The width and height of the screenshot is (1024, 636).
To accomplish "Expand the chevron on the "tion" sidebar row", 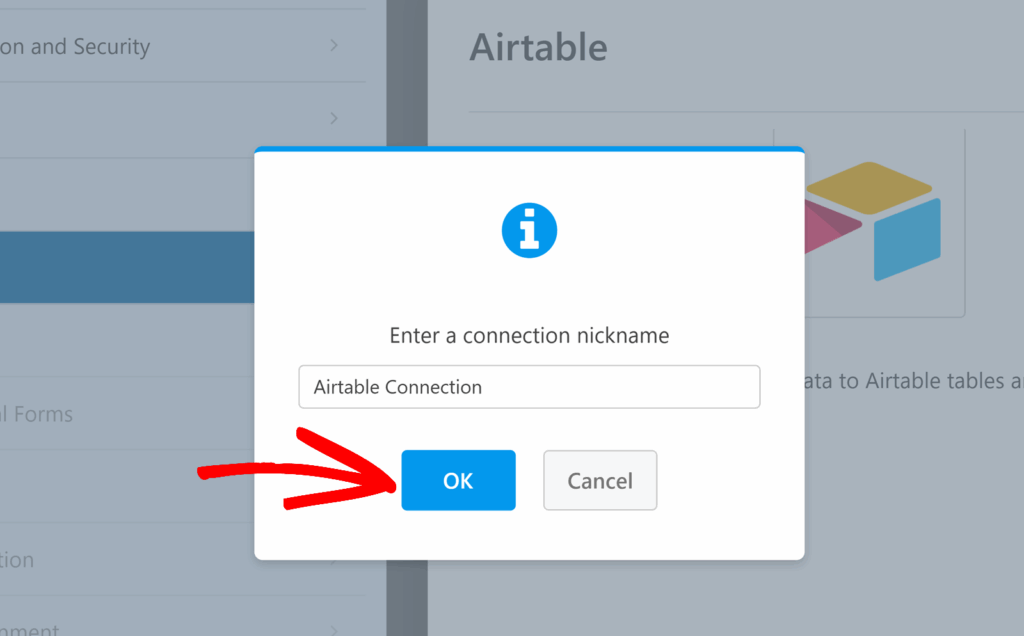I will pos(334,559).
